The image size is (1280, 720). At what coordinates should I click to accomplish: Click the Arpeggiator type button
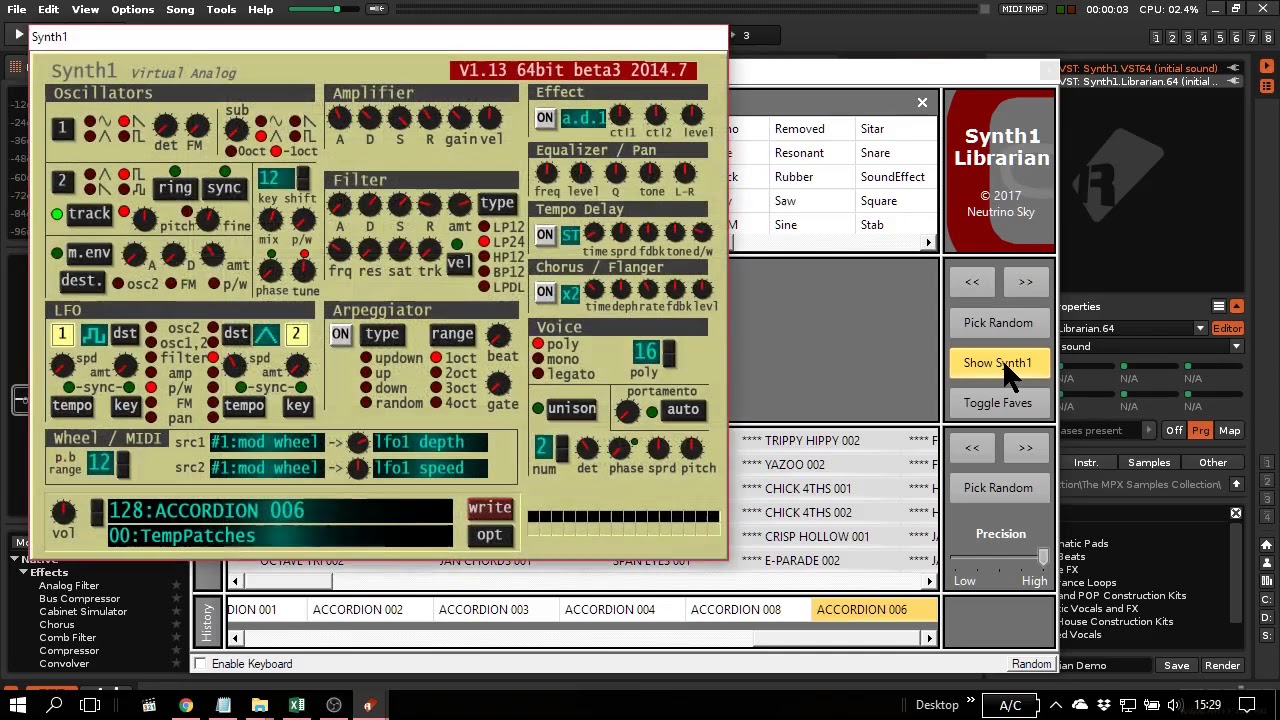[382, 334]
